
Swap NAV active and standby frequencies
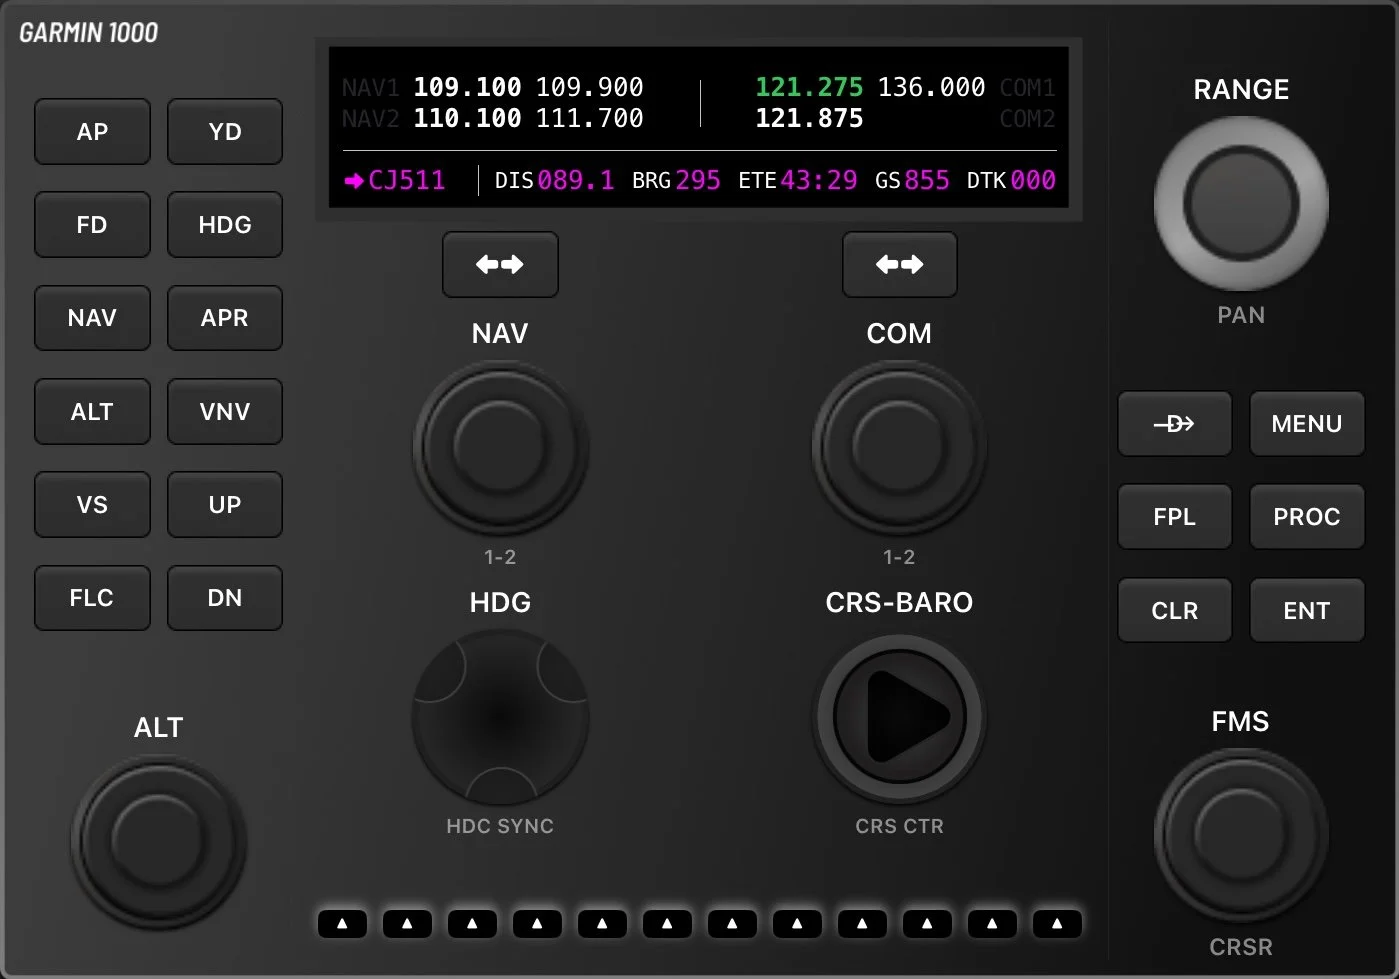[x=500, y=265]
